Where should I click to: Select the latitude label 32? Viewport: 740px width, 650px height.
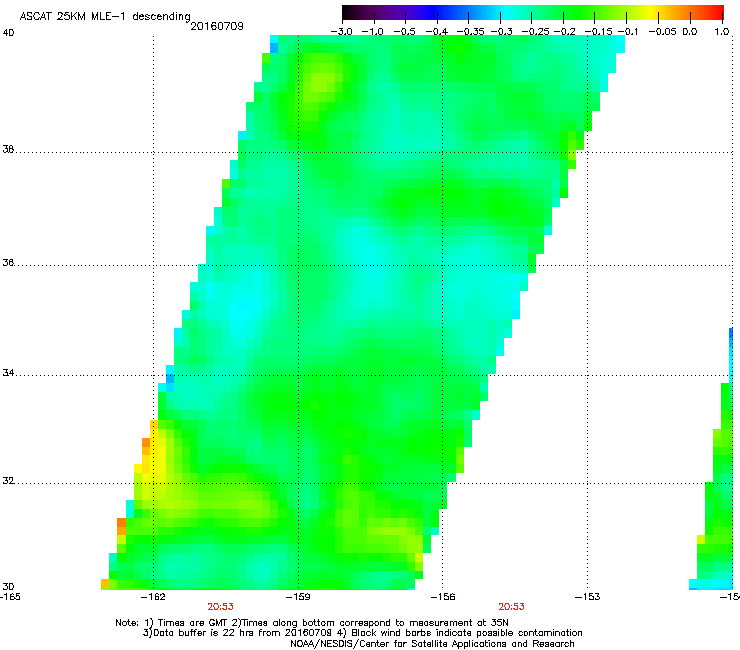8,481
